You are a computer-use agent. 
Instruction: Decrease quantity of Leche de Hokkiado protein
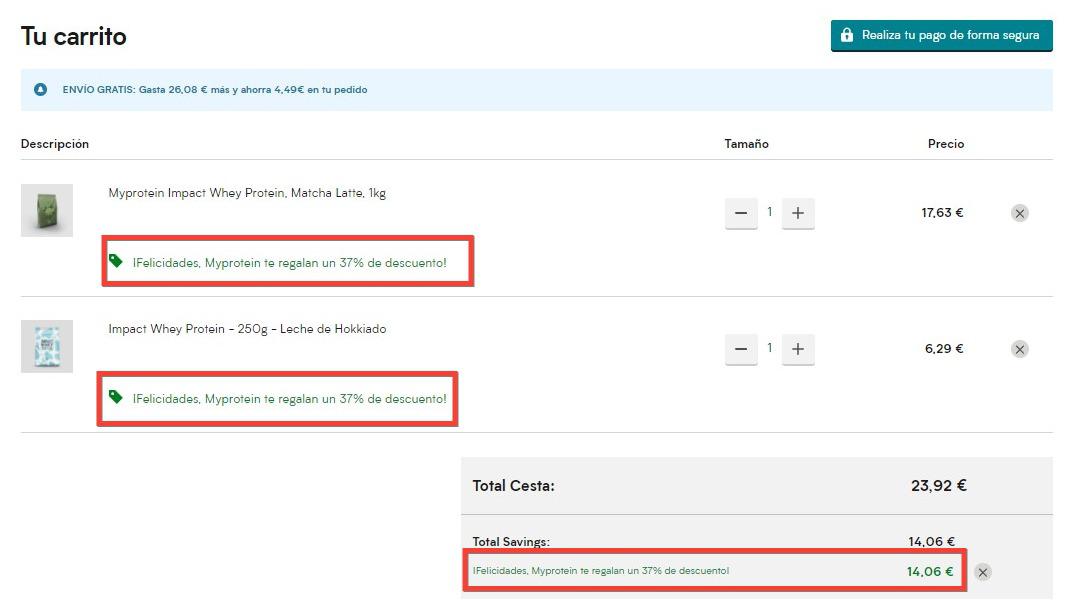coord(741,349)
